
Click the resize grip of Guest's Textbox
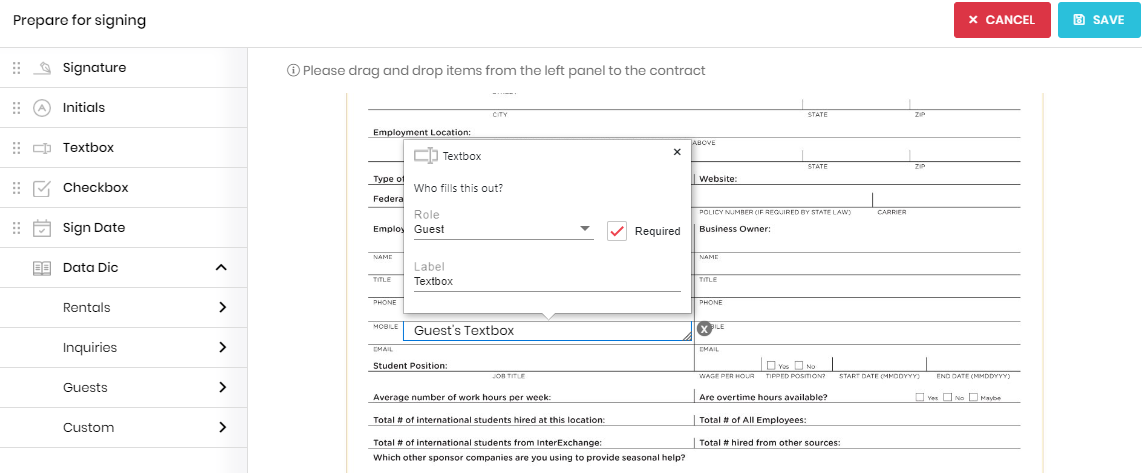[x=687, y=335]
